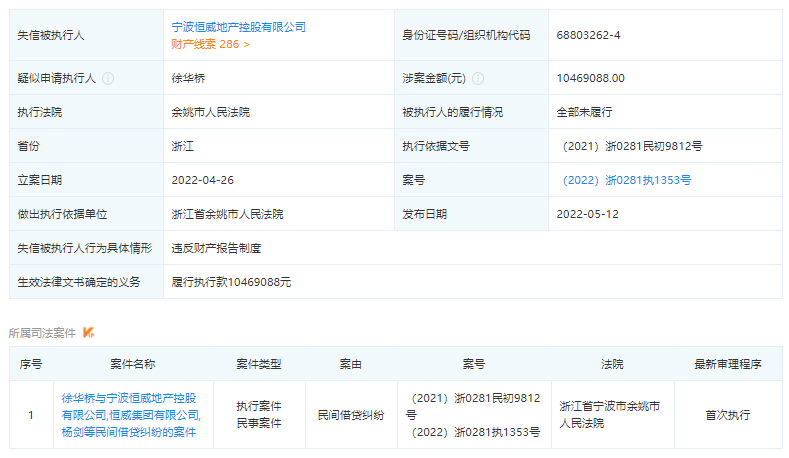Select 首次执行 procedure cell
Screen dimensions: 789x458
pos(728,415)
